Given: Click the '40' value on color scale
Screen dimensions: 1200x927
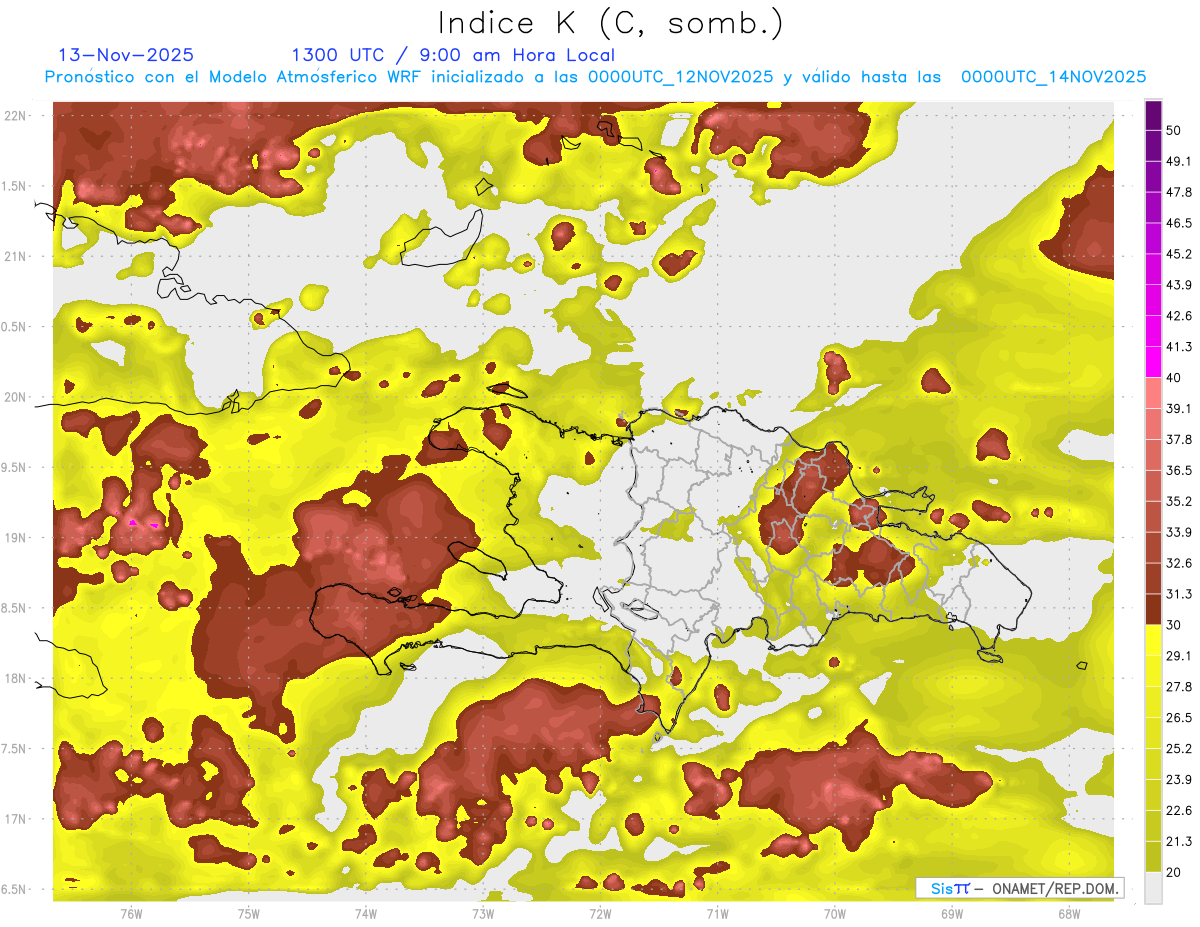Looking at the screenshot, I should [x=1174, y=378].
